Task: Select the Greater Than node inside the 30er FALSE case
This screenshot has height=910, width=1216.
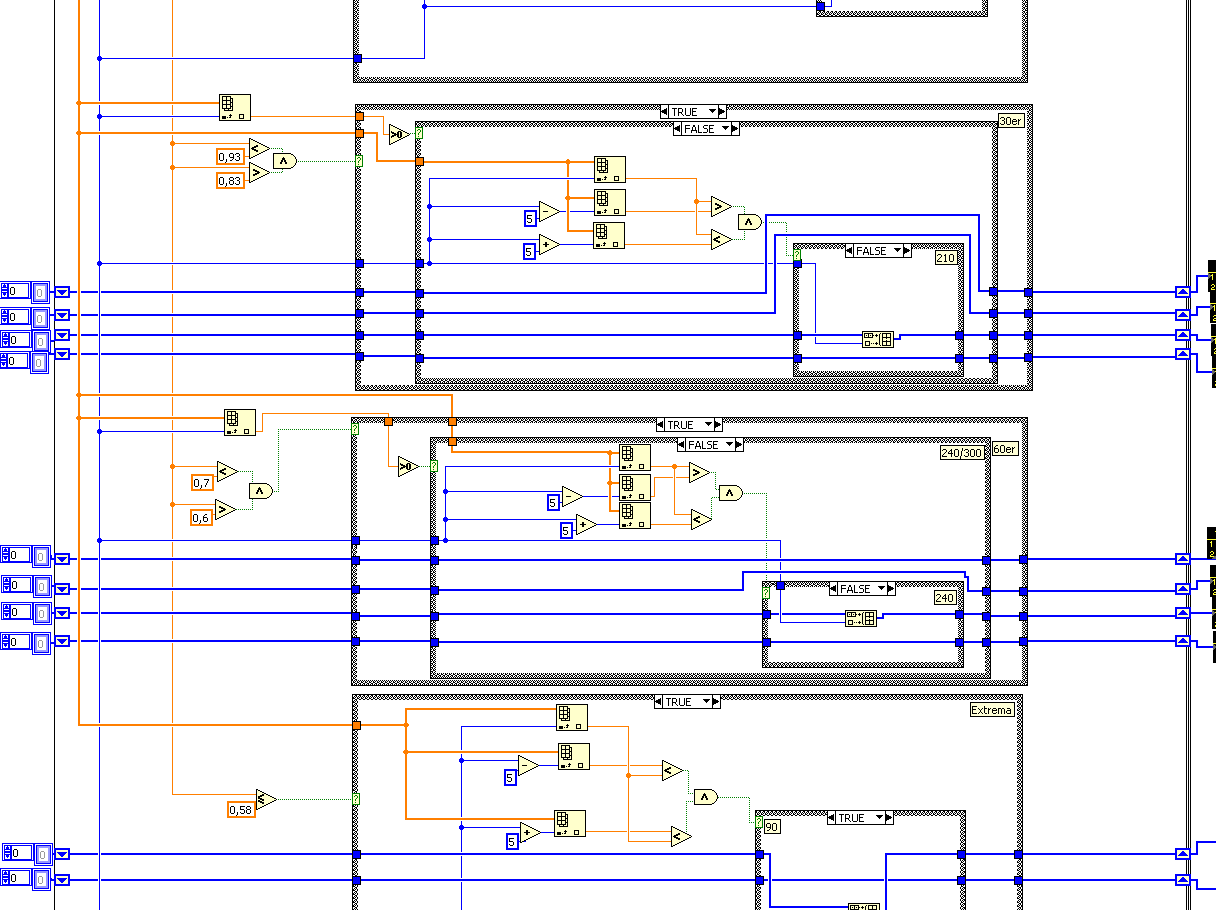Action: [721, 207]
